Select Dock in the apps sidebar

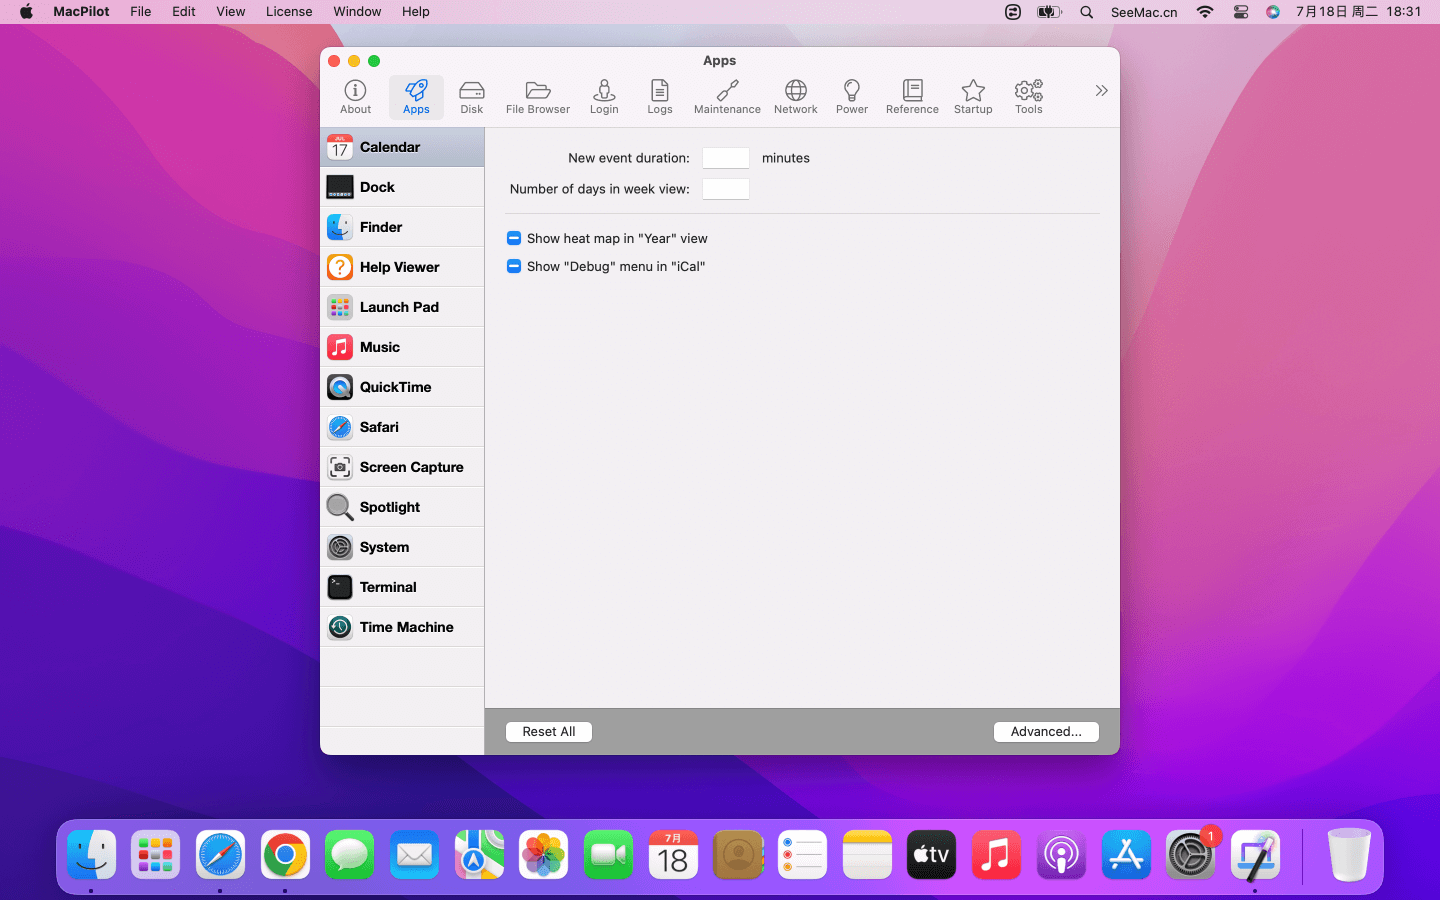coord(402,187)
